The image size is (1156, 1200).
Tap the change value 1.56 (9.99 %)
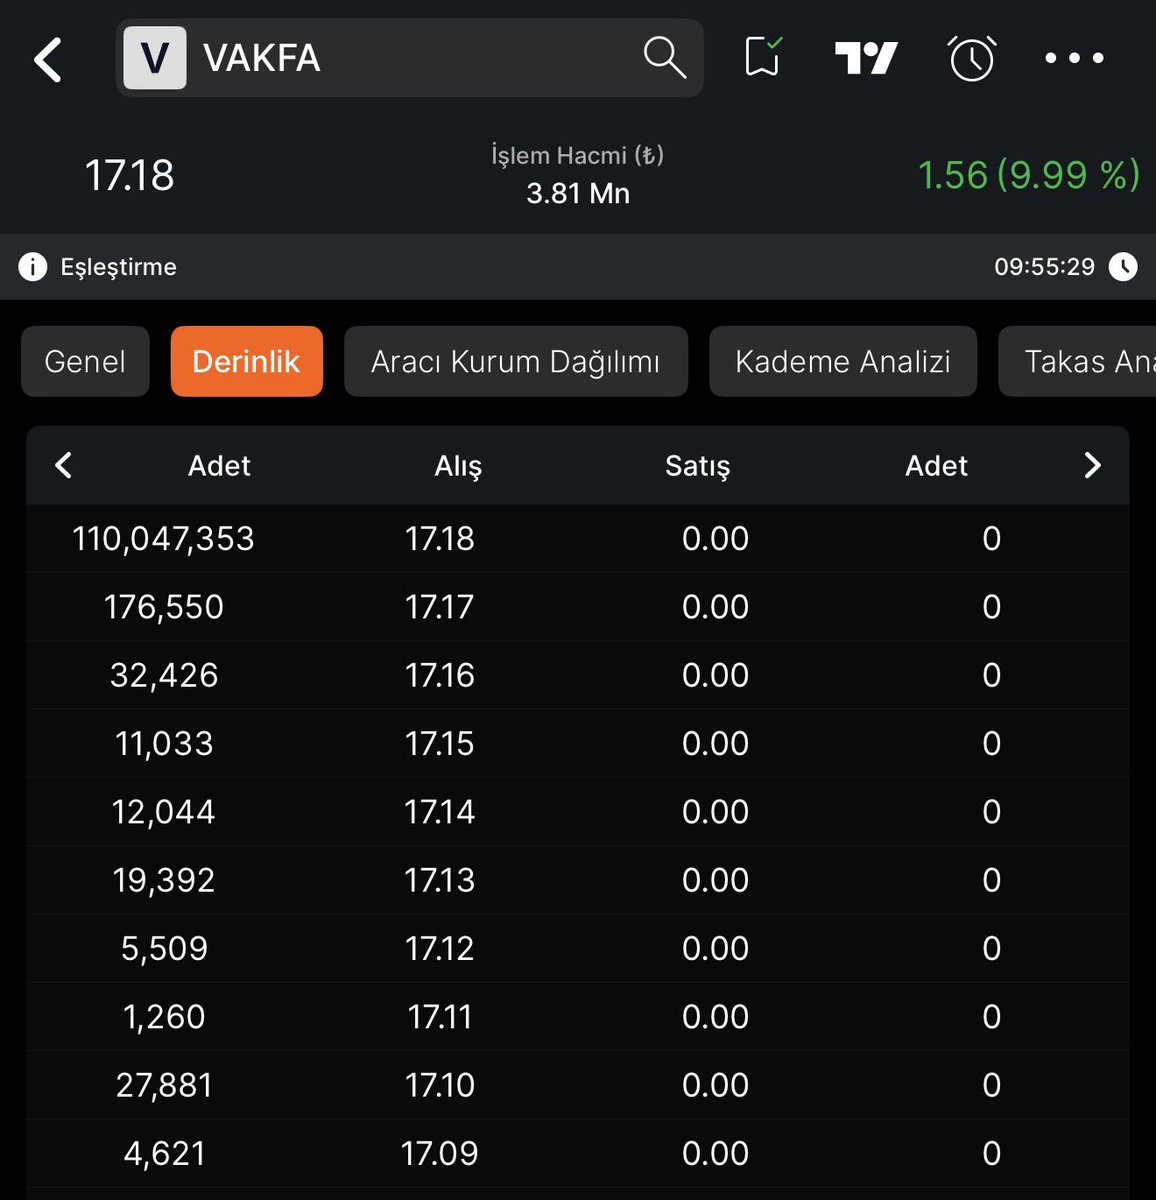(x=1029, y=175)
